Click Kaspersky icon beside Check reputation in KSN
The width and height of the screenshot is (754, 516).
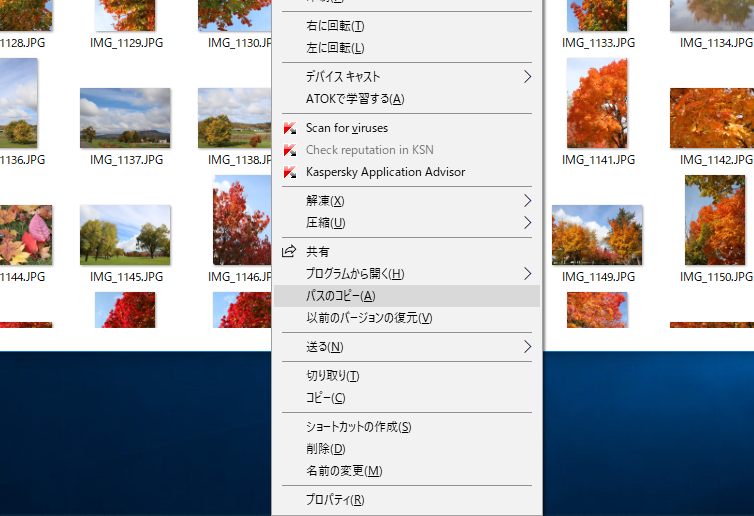tap(290, 150)
